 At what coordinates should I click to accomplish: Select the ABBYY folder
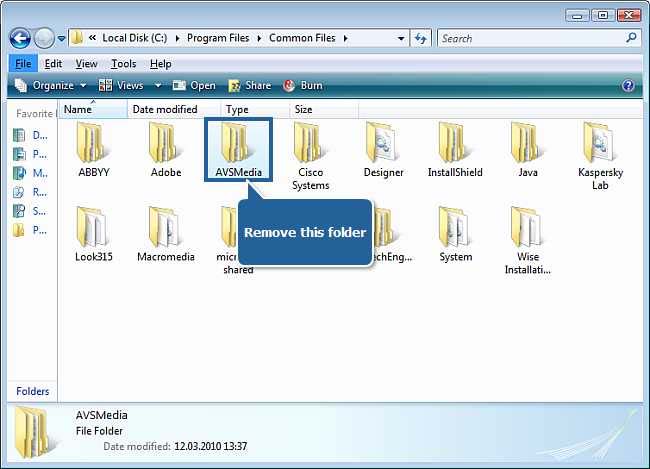[93, 143]
